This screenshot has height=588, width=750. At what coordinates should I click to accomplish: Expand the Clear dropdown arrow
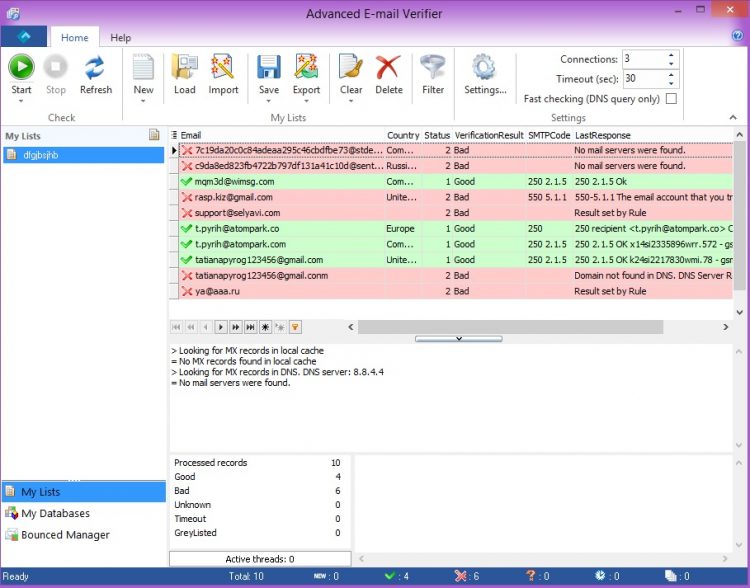[351, 101]
